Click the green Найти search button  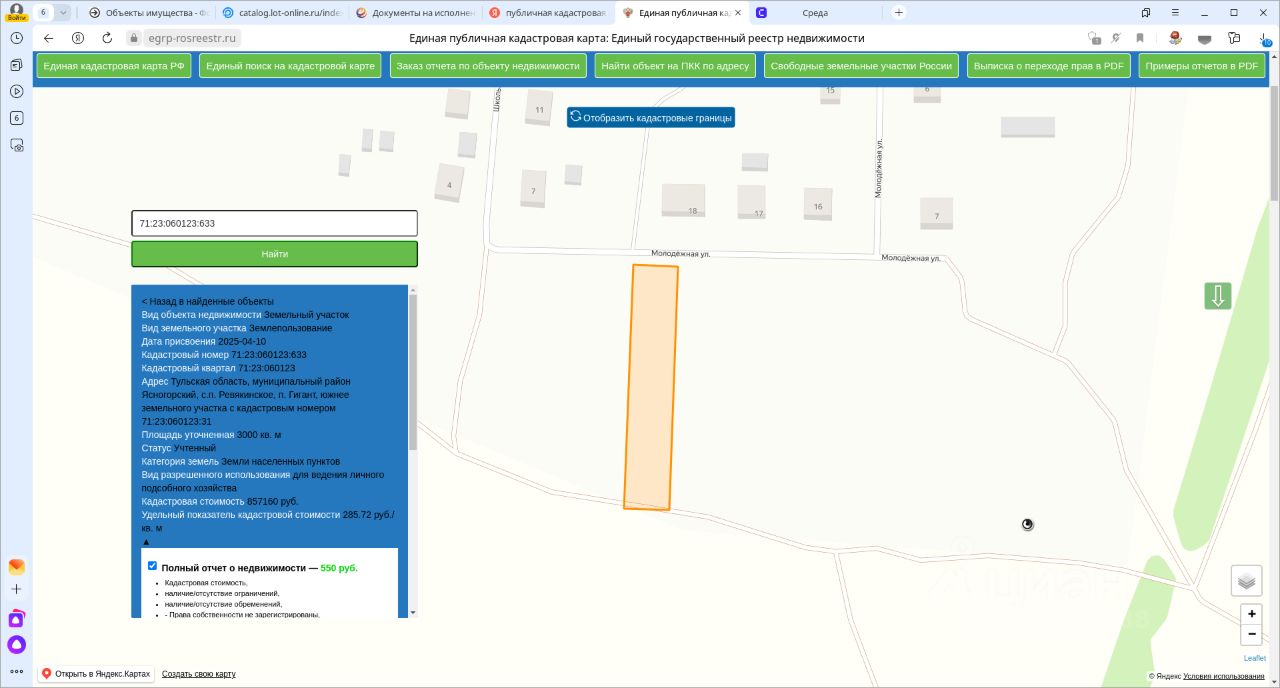(275, 254)
